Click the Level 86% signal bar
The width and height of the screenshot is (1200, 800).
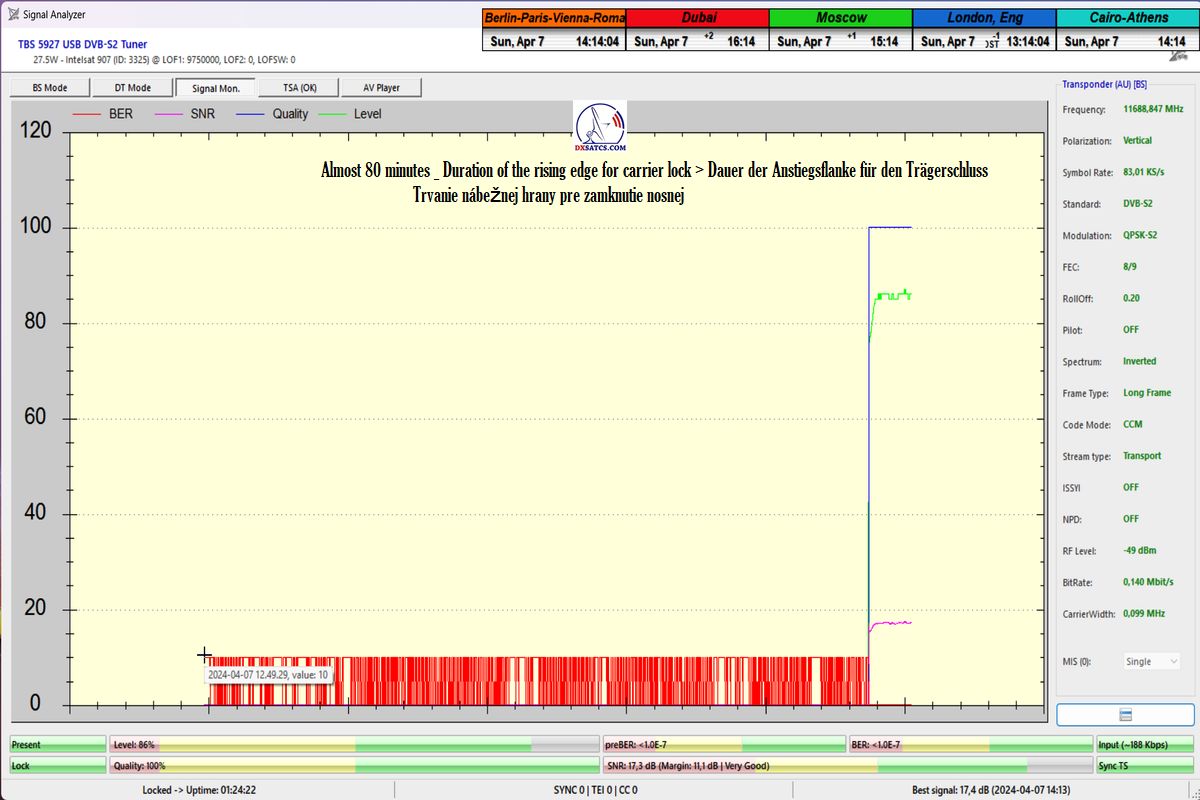point(353,745)
